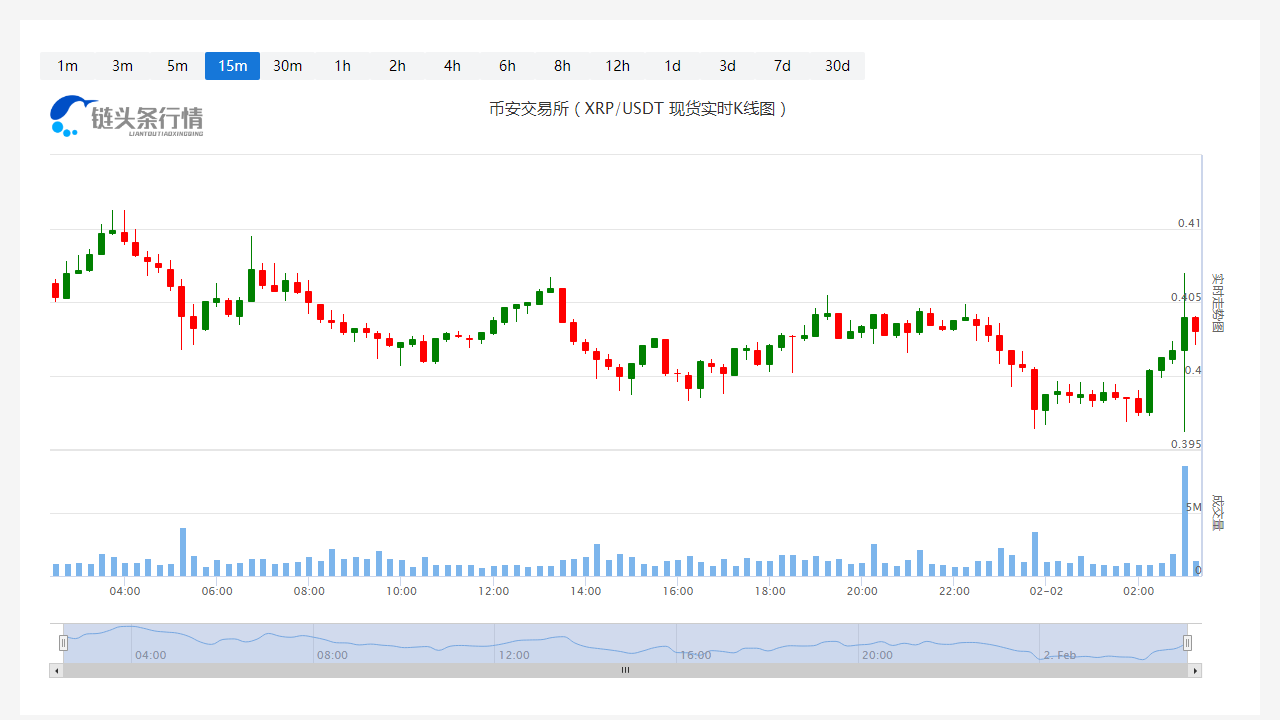Image resolution: width=1280 pixels, height=720 pixels.
Task: Click the scrollbar left arrow
Action: (x=55, y=670)
